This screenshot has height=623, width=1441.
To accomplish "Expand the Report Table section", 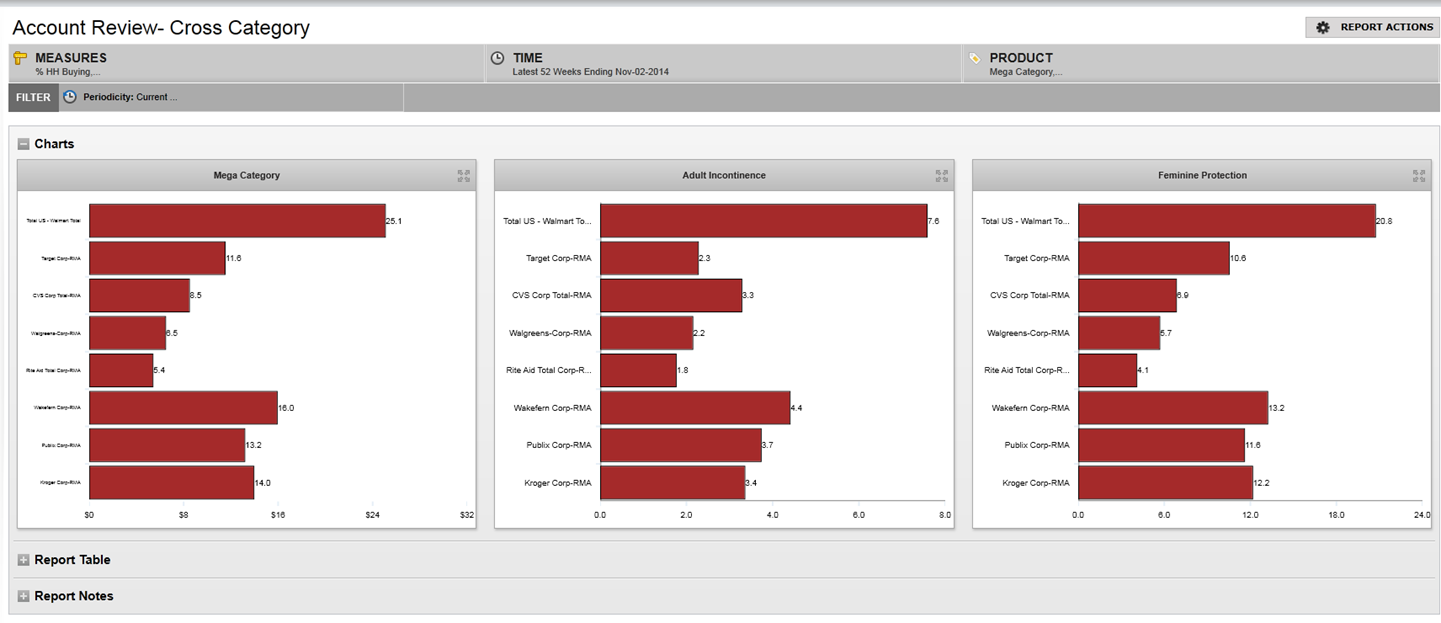I will pyautogui.click(x=24, y=560).
